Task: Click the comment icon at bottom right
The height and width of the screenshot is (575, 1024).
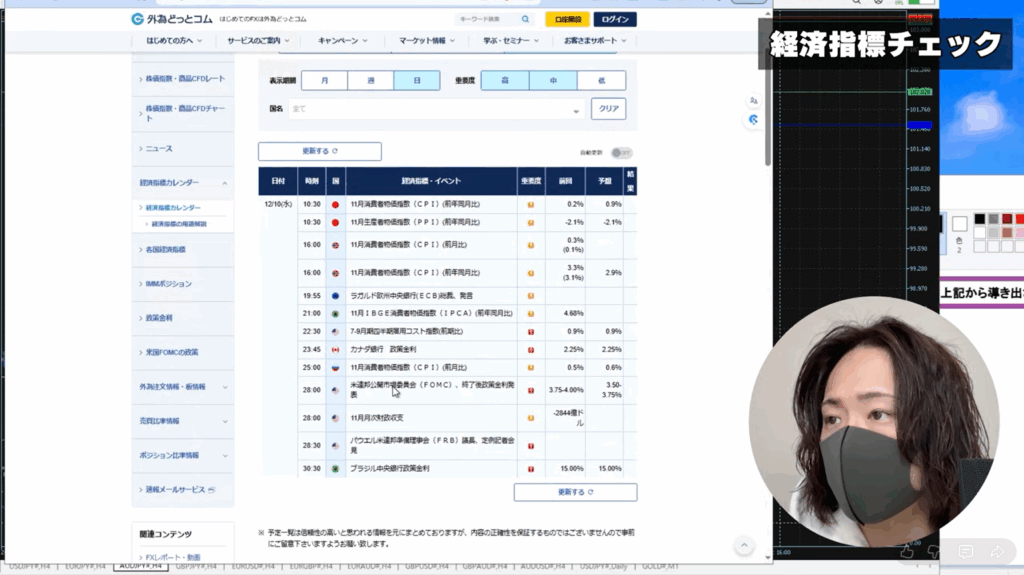Action: tap(966, 551)
